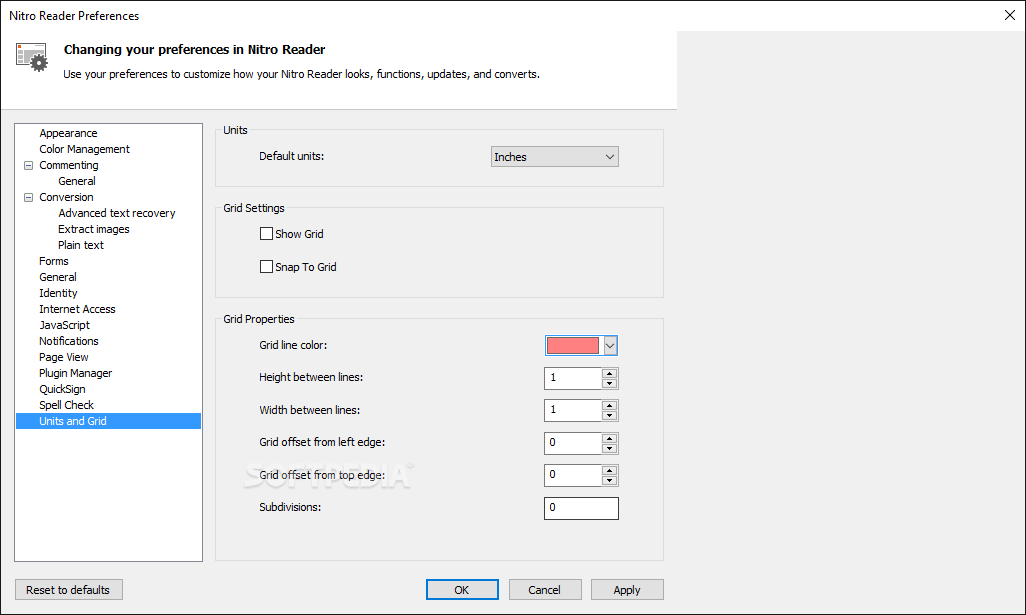The image size is (1026, 615).
Task: Click the Apply button
Action: coord(627,589)
